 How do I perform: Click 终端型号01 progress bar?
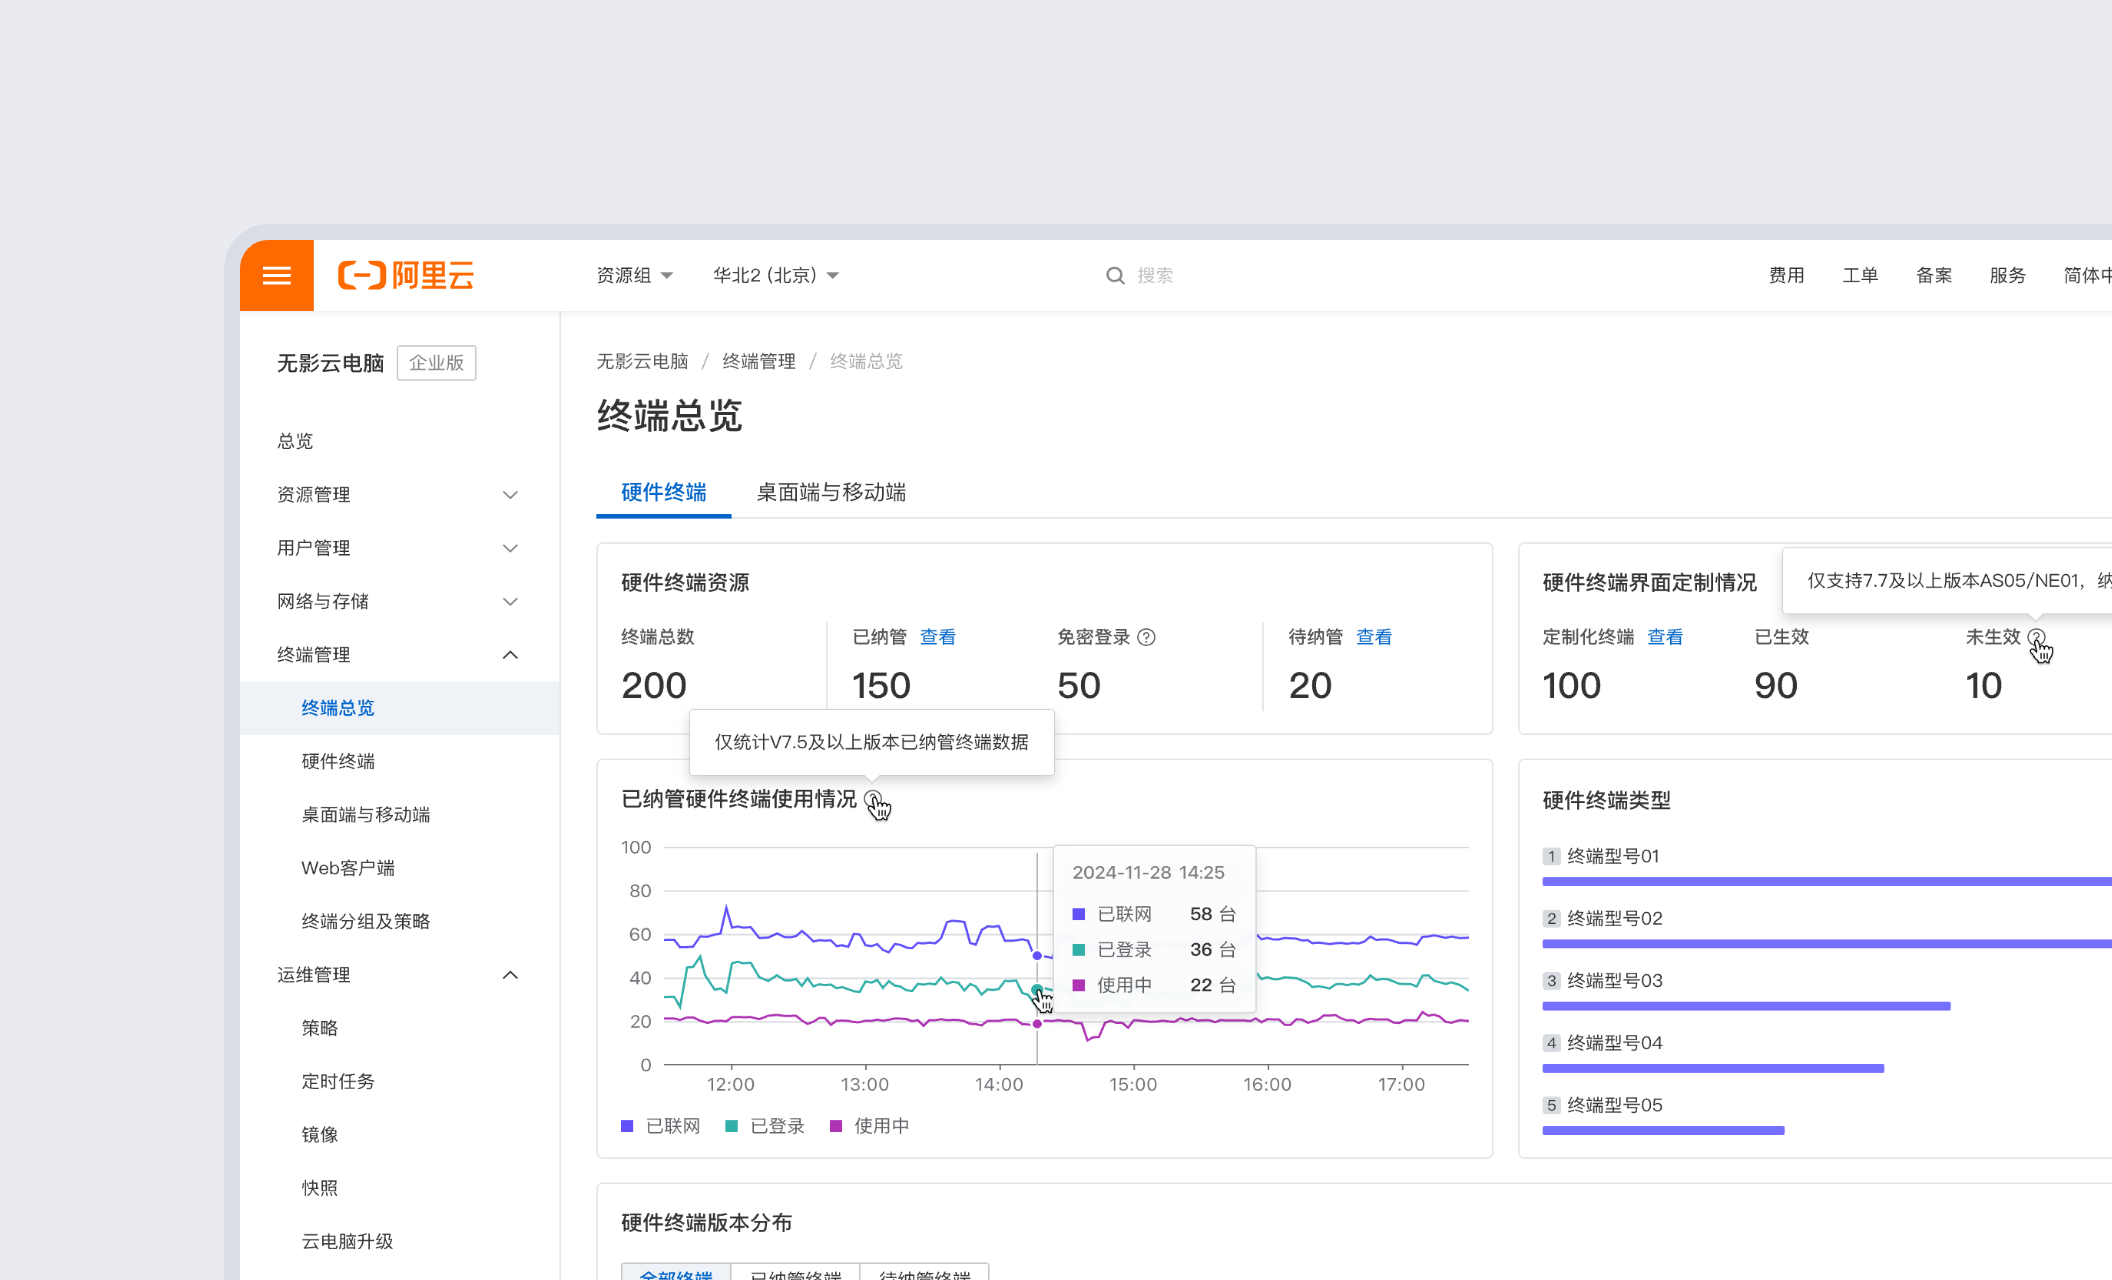[1827, 881]
